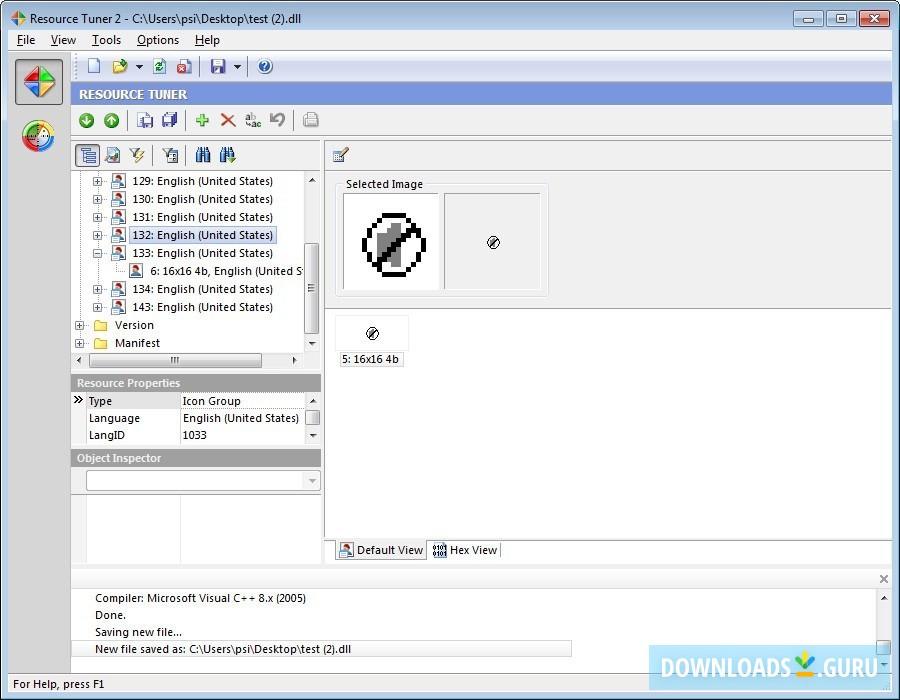Select 129: English (United States) item
Image resolution: width=900 pixels, height=700 pixels.
pos(203,181)
